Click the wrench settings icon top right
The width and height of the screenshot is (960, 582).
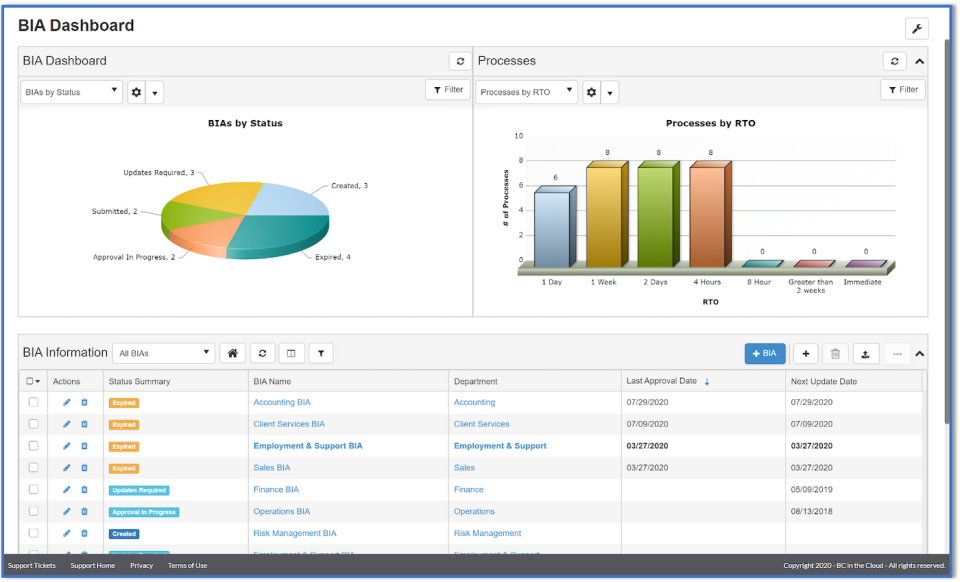point(917,28)
